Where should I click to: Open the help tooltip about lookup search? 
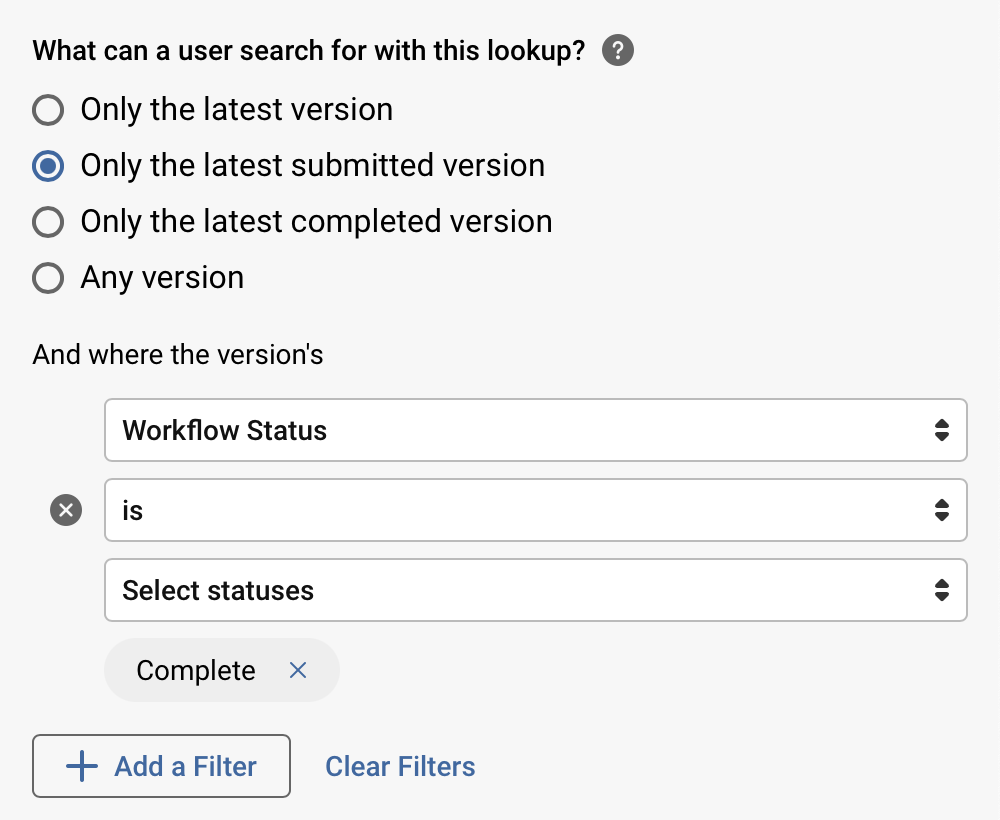click(x=617, y=50)
